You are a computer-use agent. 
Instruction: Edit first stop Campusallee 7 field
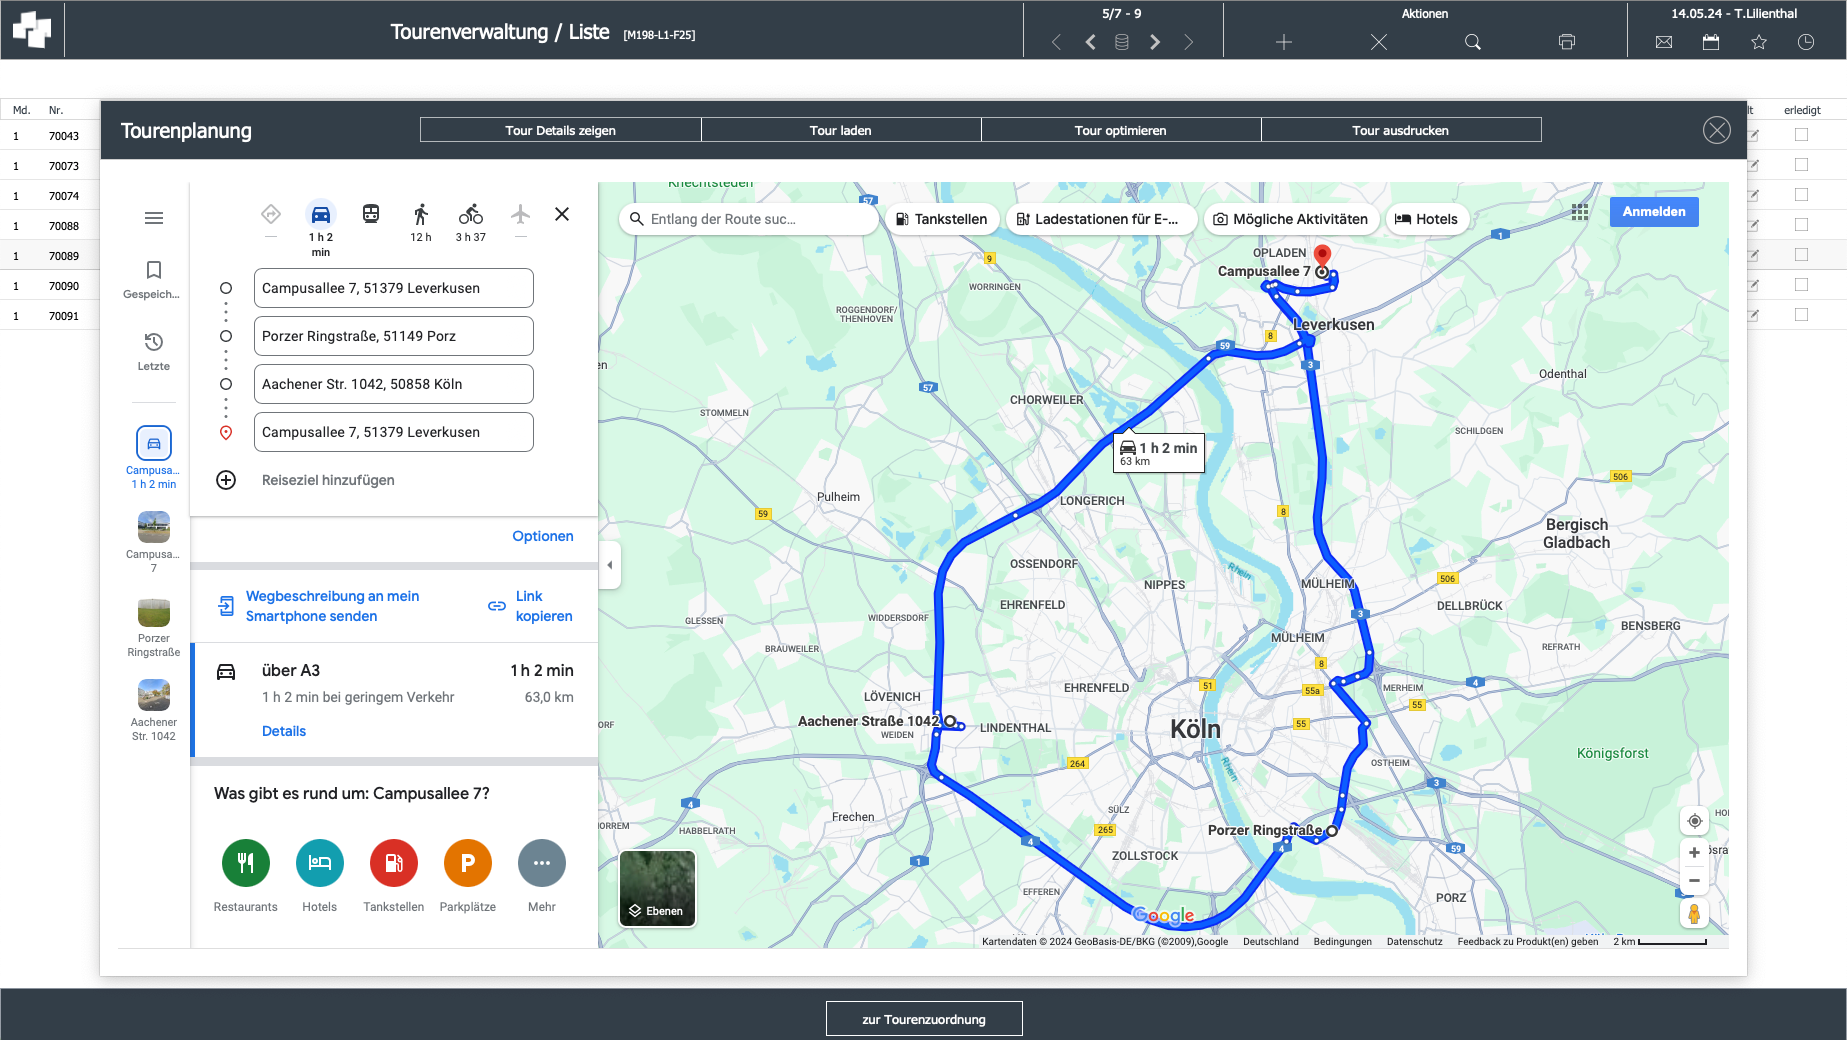tap(394, 288)
